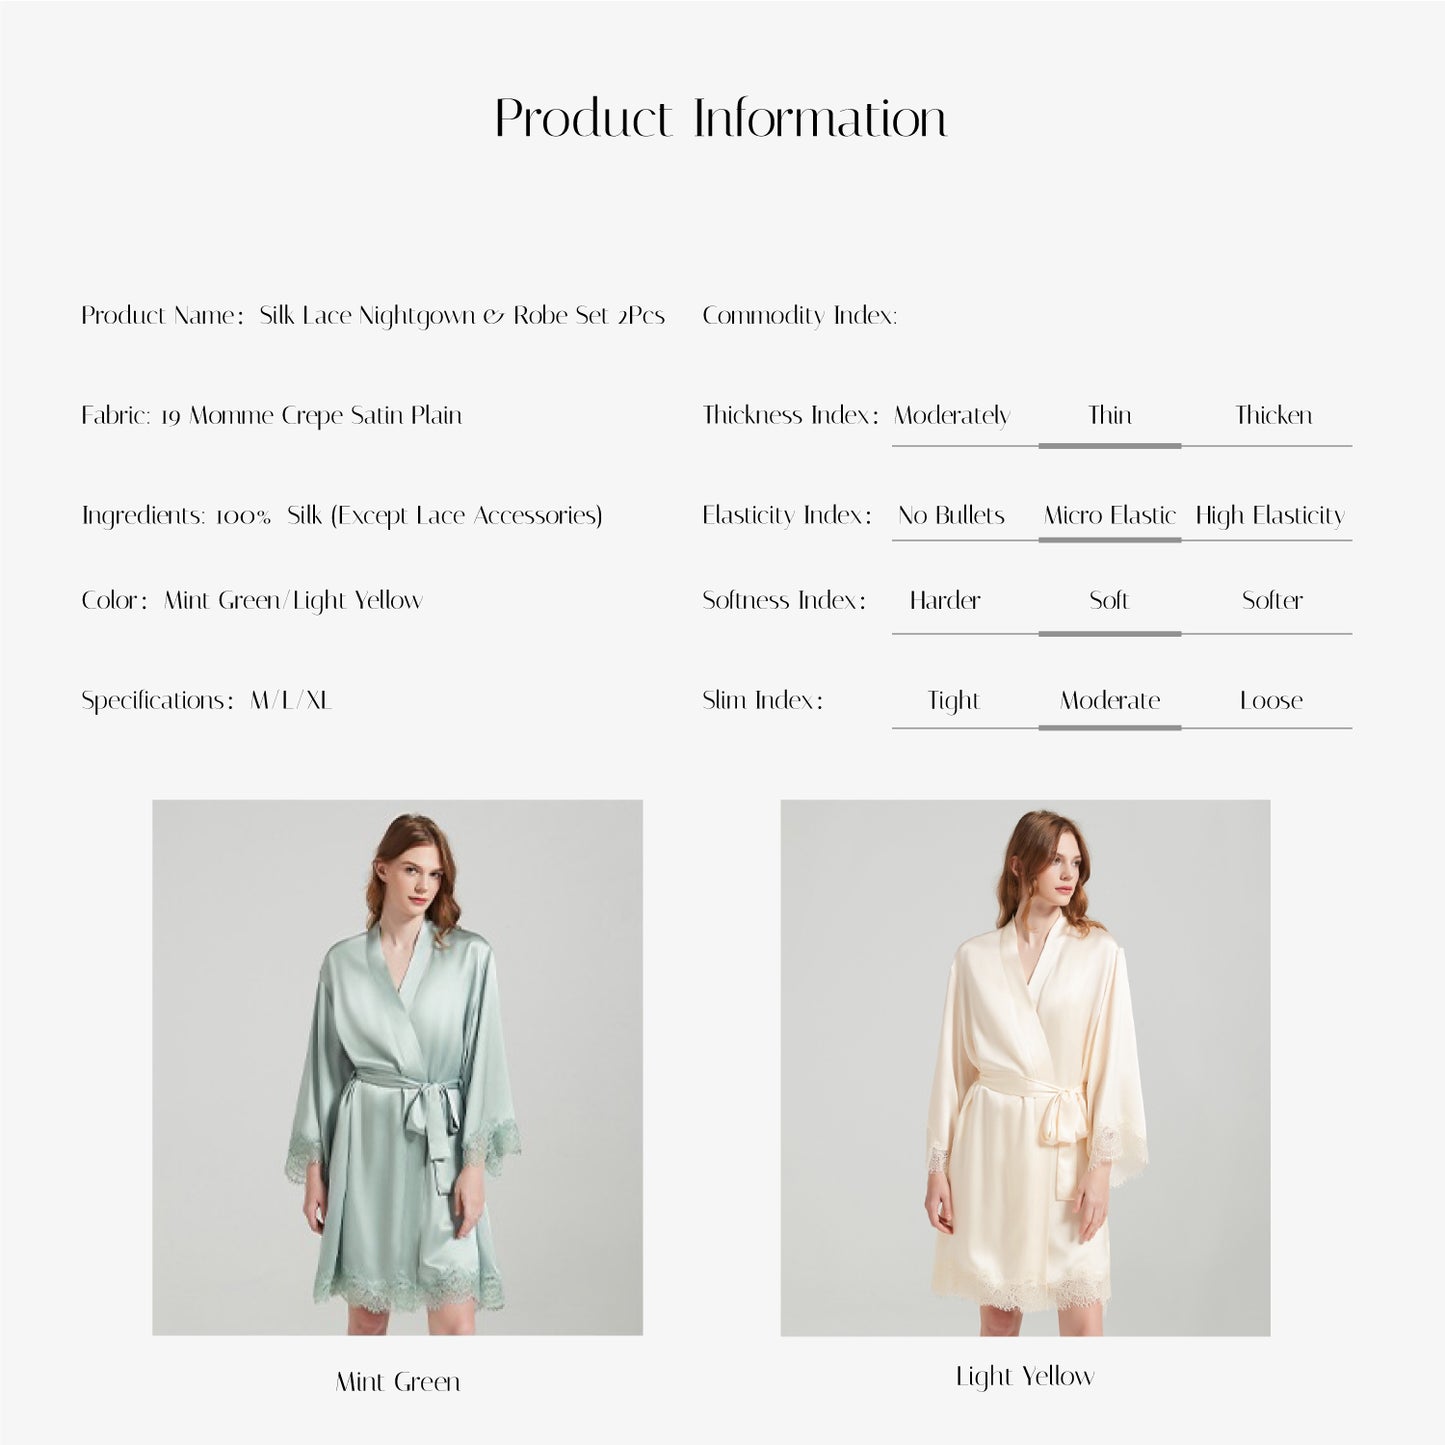Pick Loose on the Slim Index
The height and width of the screenshot is (1445, 1445).
[1271, 700]
